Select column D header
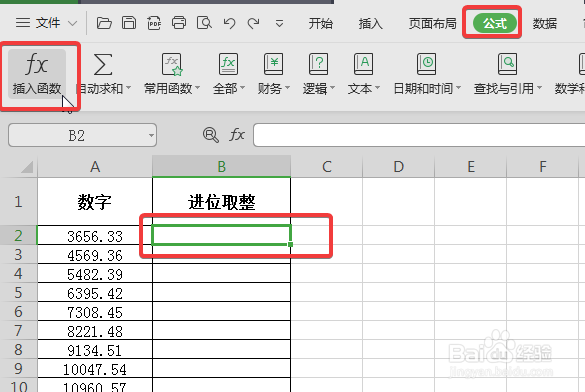The height and width of the screenshot is (392, 585). [x=398, y=166]
